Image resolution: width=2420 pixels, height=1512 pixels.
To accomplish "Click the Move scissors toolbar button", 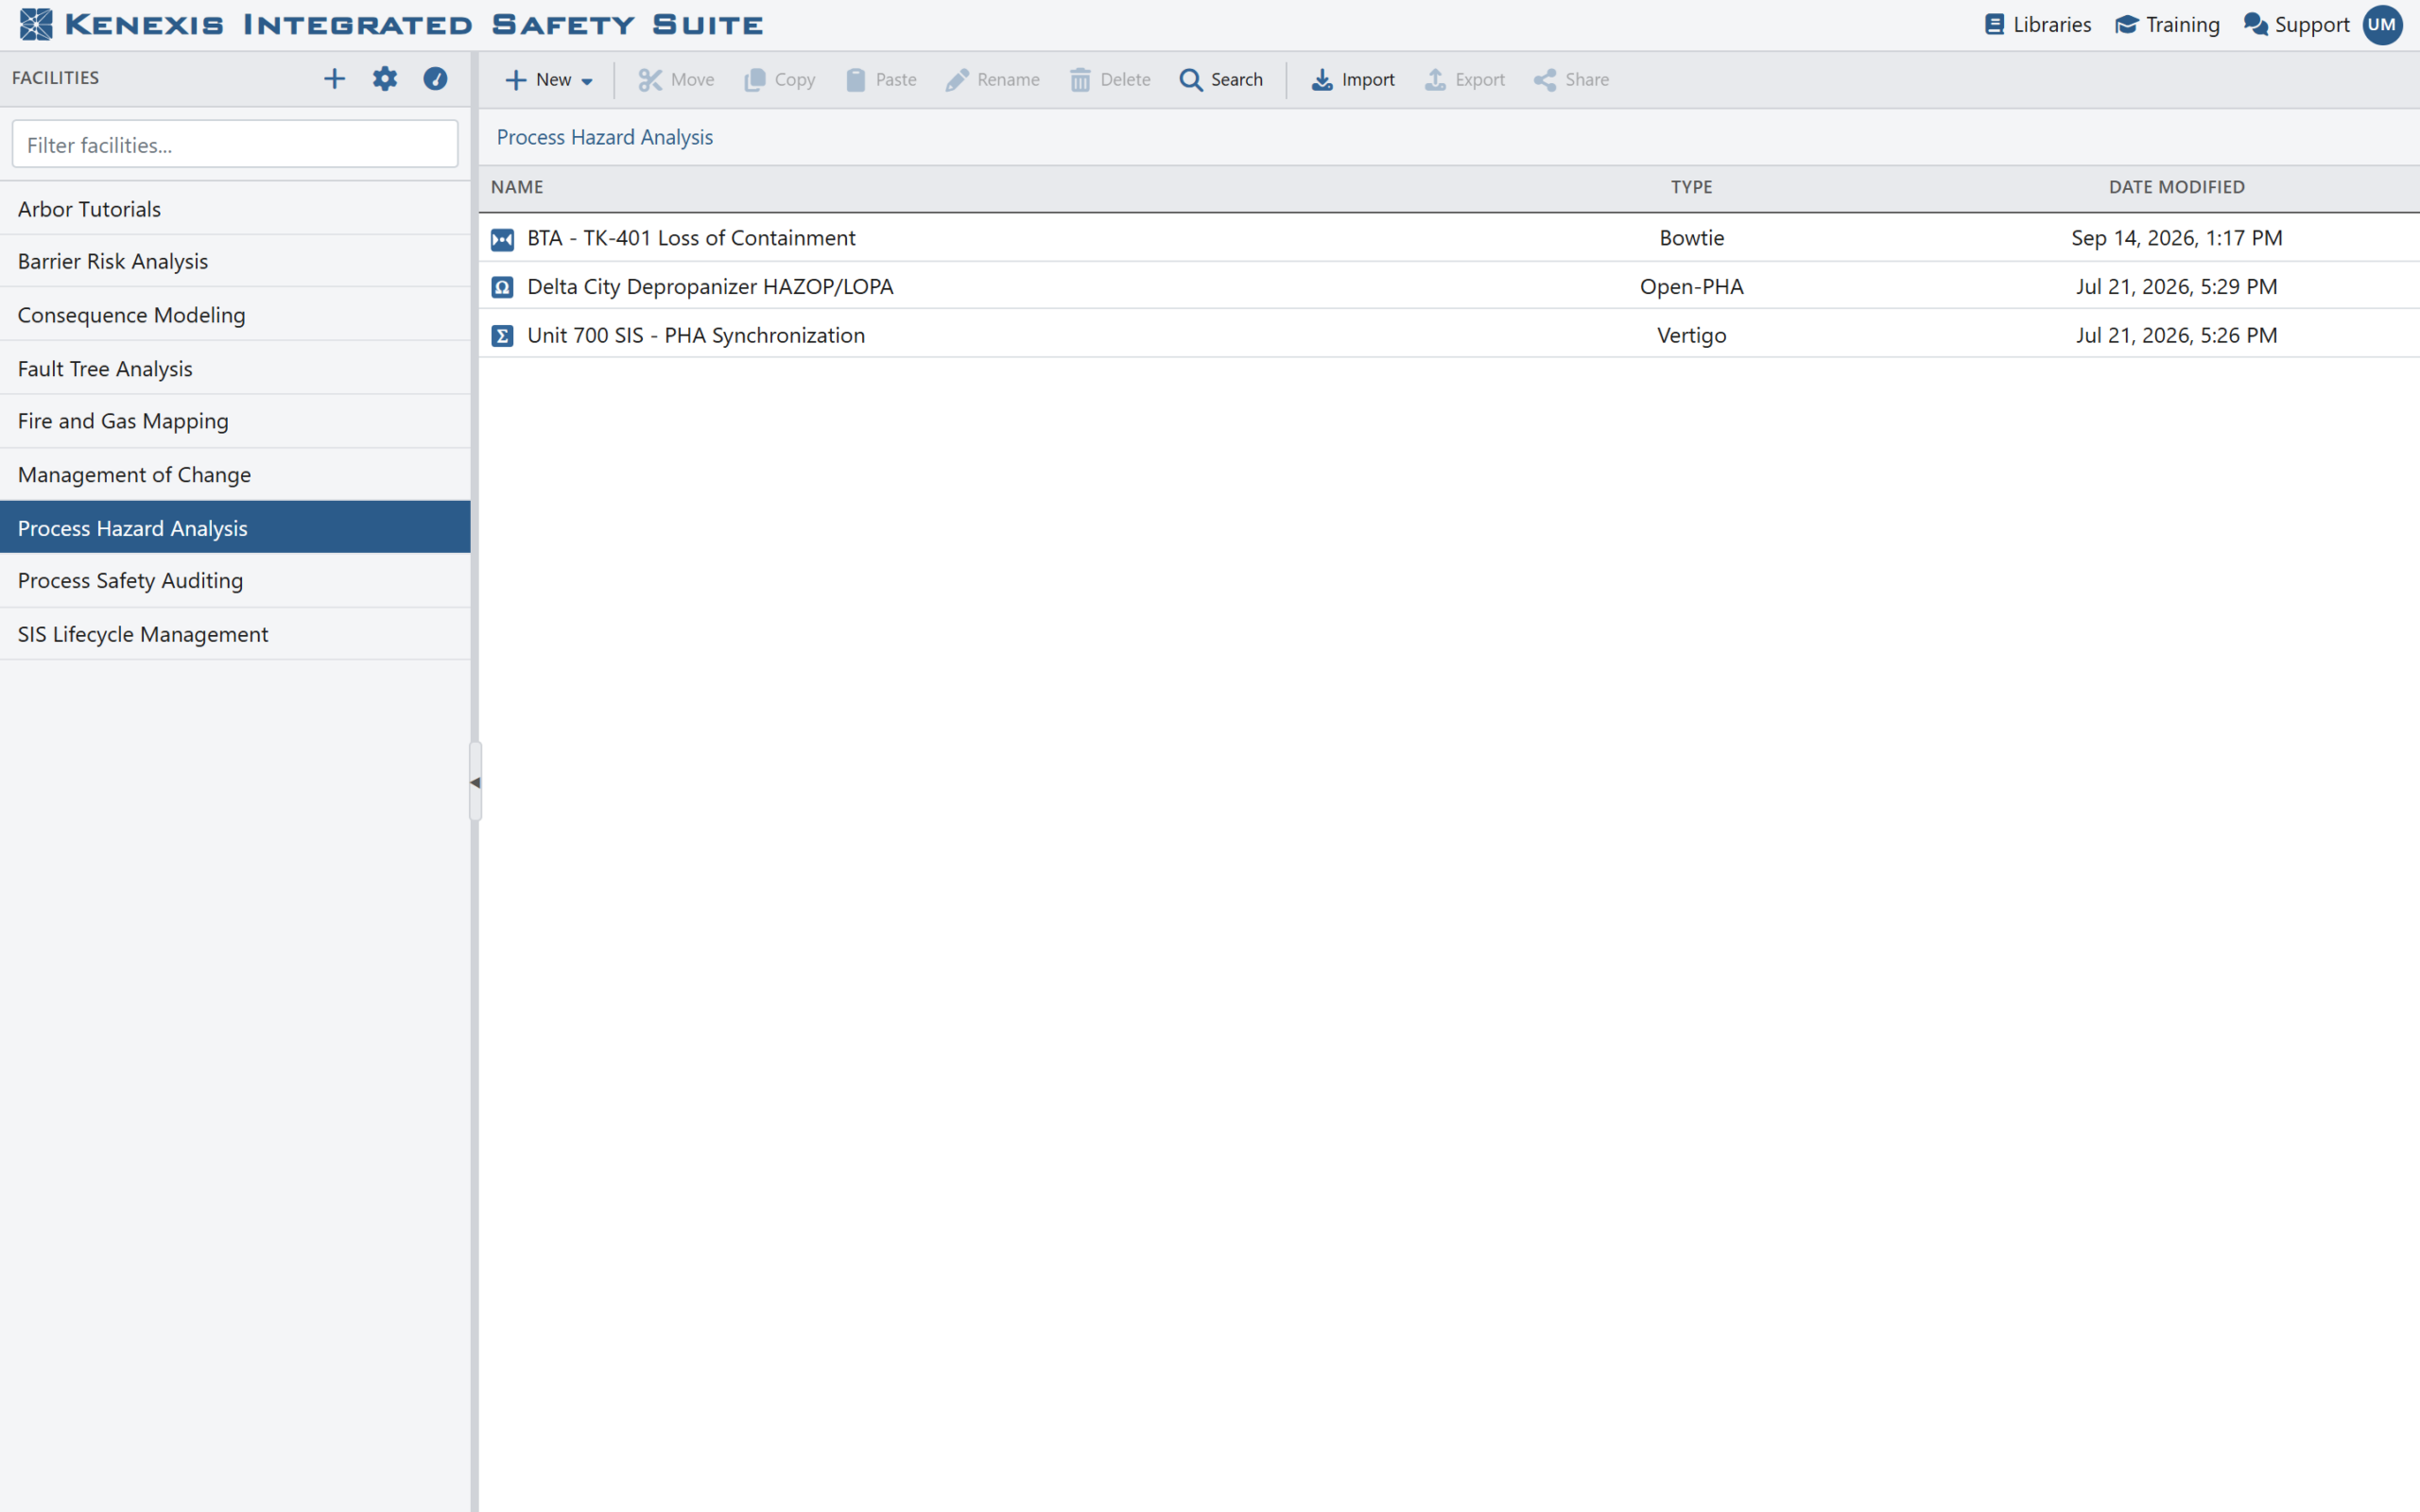I will pos(676,80).
